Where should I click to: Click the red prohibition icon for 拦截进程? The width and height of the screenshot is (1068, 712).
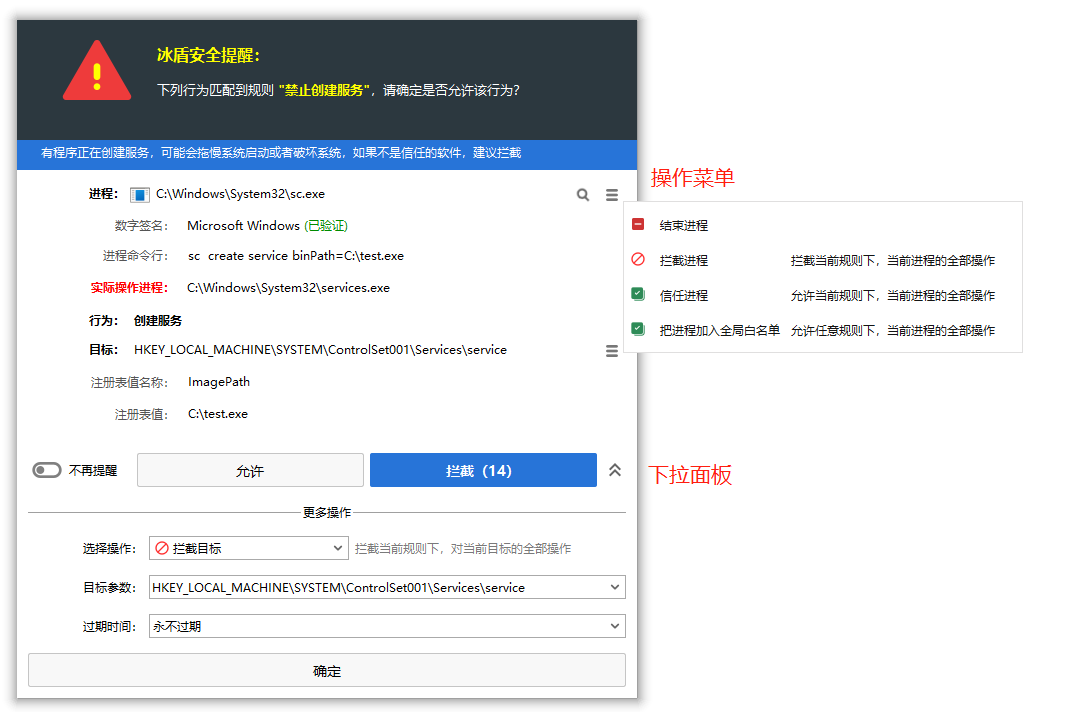638,260
